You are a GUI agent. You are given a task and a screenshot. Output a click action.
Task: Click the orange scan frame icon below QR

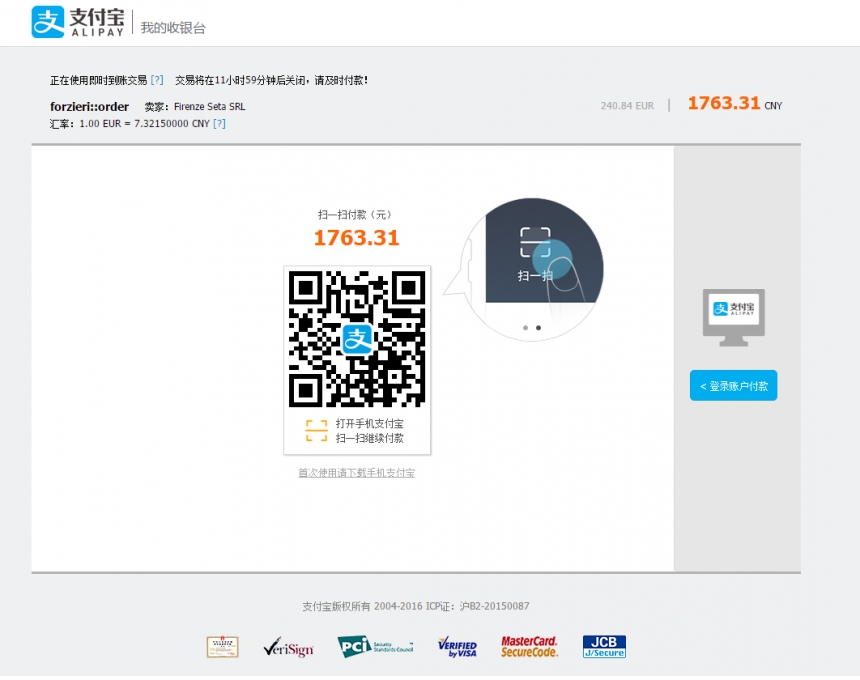(316, 431)
